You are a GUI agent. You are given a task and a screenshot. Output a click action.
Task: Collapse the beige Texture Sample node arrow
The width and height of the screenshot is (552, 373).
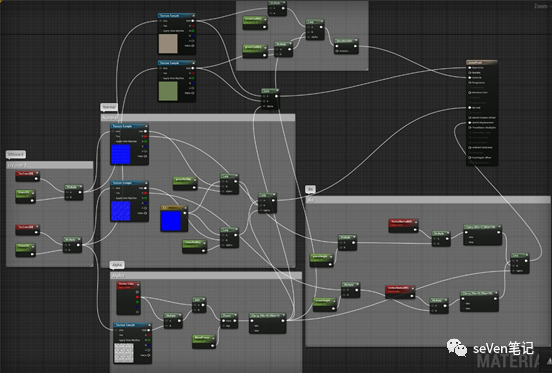click(x=193, y=15)
